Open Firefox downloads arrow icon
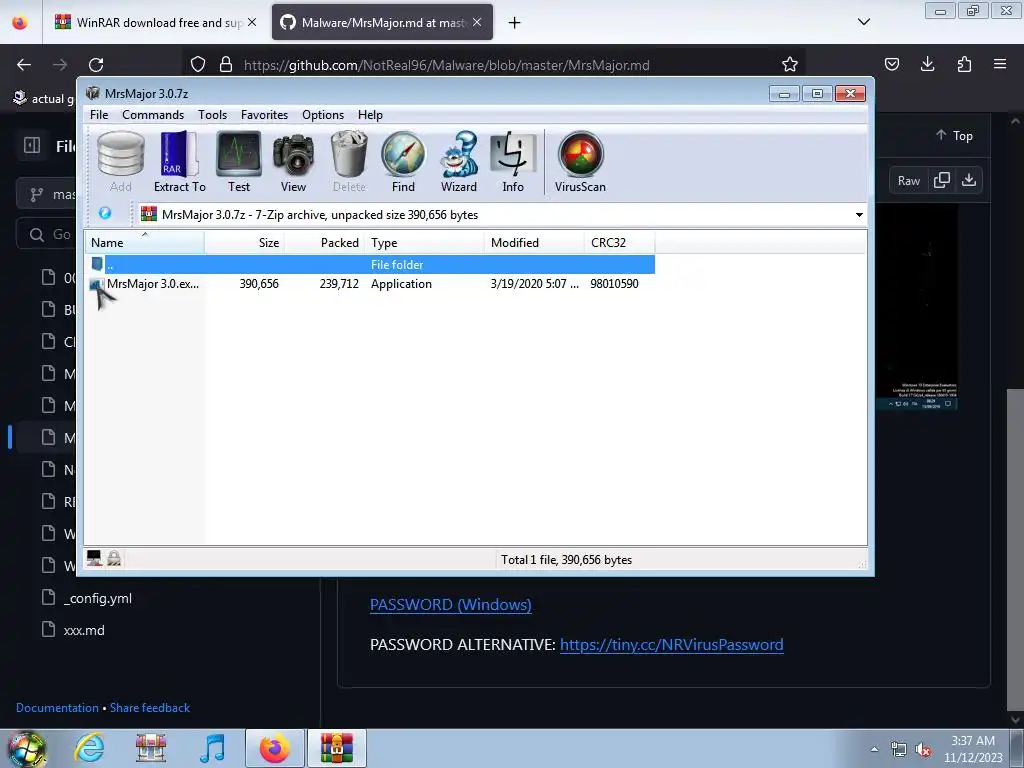1024x768 pixels. tap(927, 64)
